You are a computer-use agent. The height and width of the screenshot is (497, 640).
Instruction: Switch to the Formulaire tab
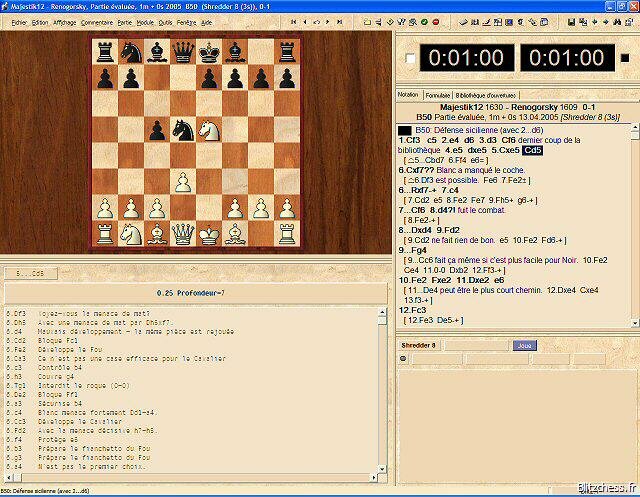[x=437, y=94]
